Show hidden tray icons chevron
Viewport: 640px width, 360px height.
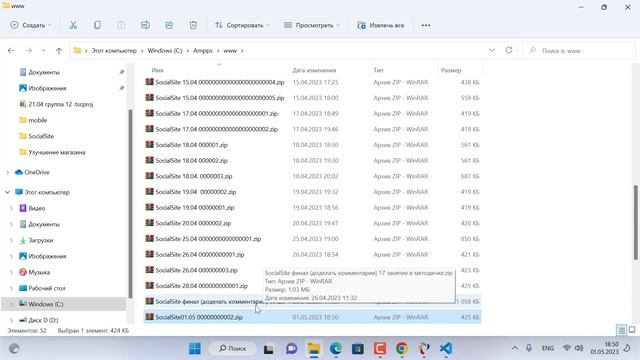click(515, 348)
